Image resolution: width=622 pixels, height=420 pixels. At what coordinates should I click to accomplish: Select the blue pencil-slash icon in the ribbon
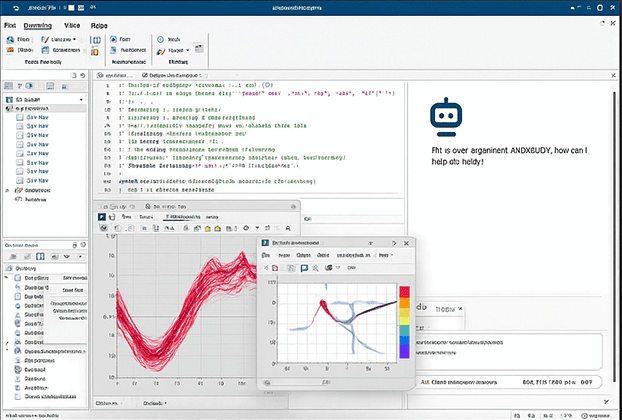coord(45,39)
